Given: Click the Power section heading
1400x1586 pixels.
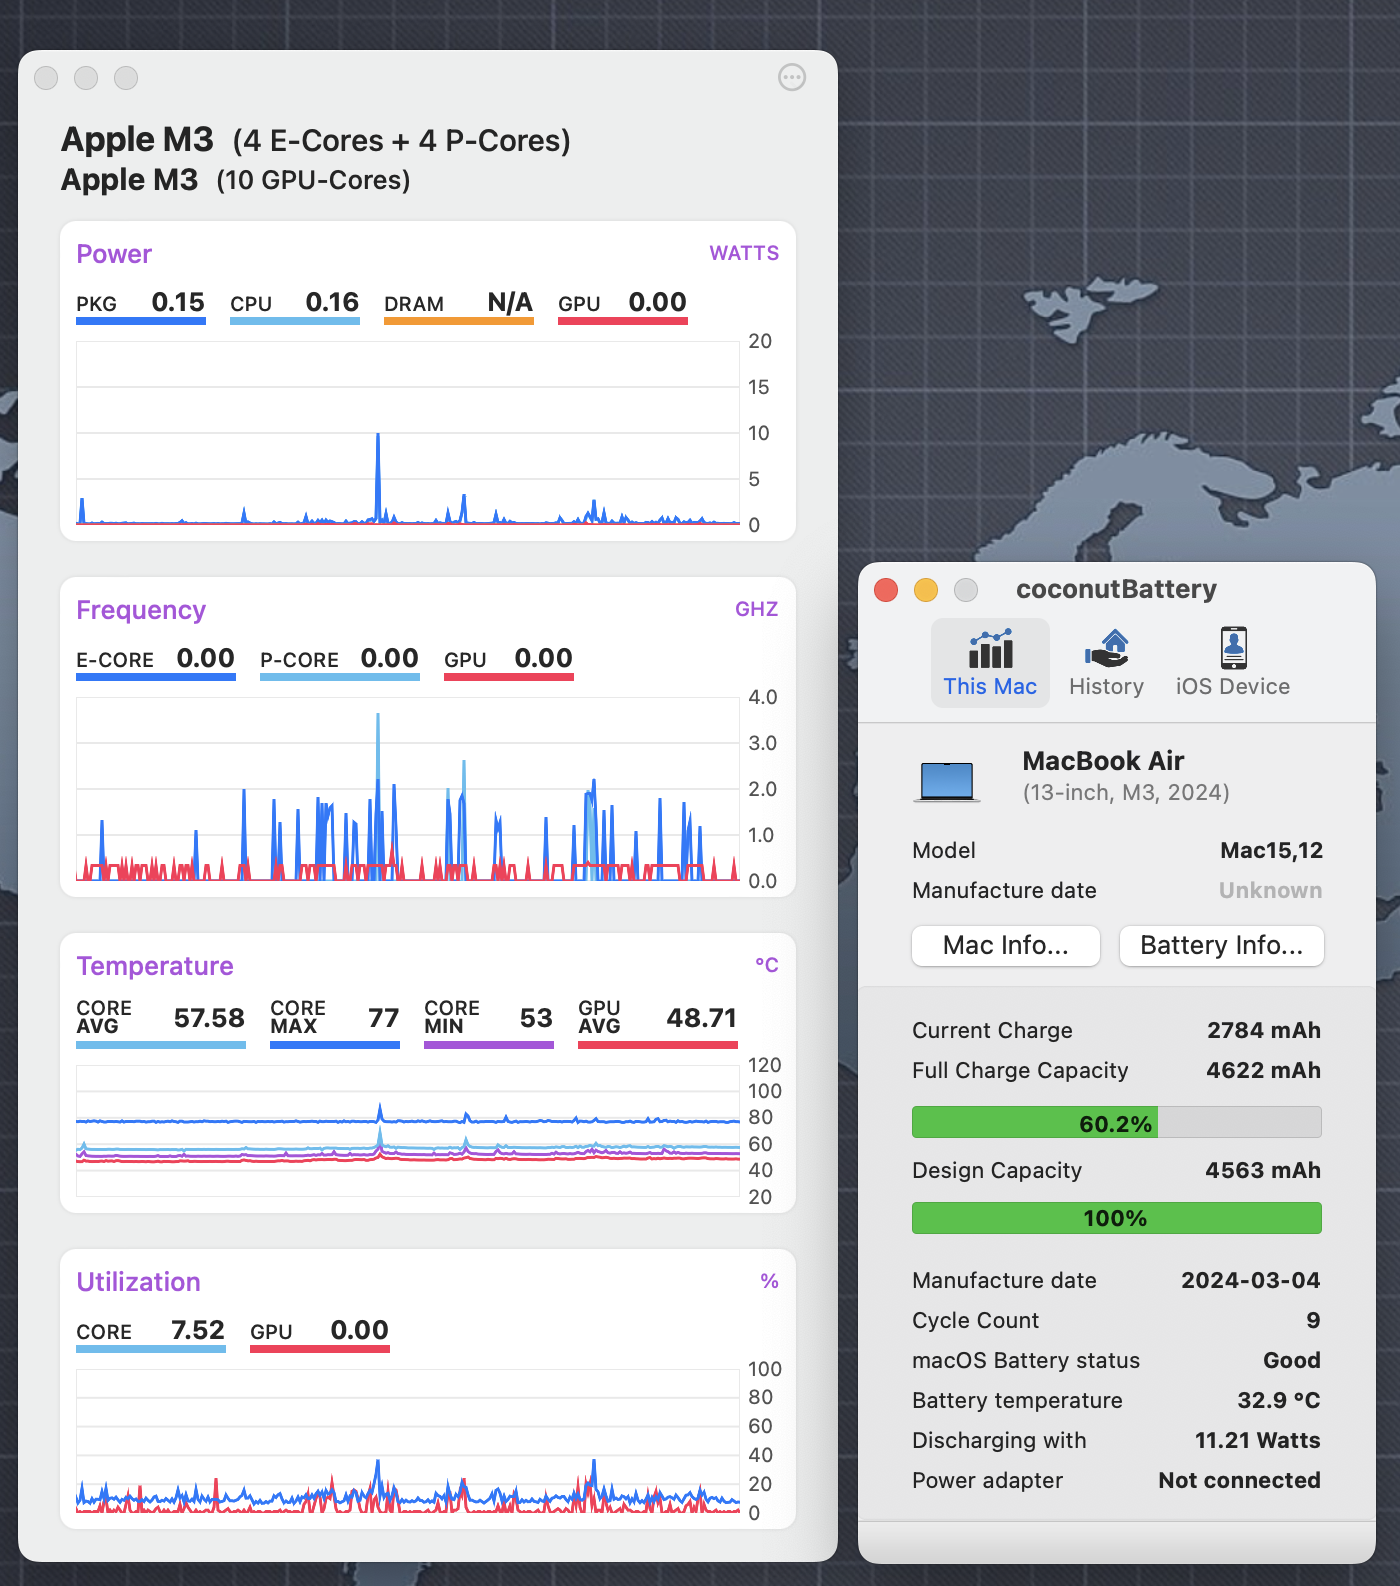Looking at the screenshot, I should coord(114,254).
